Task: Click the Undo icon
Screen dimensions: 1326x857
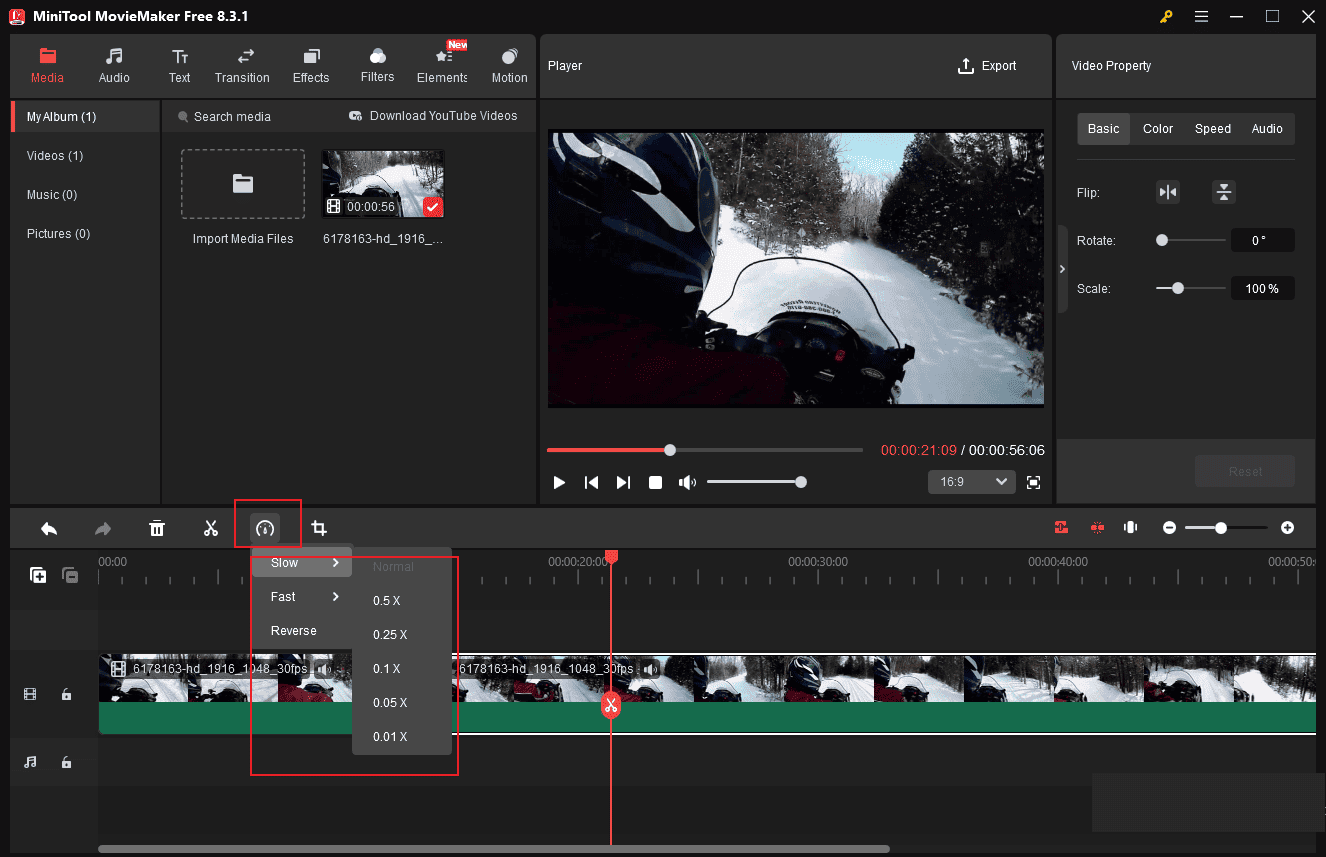Action: coord(49,527)
